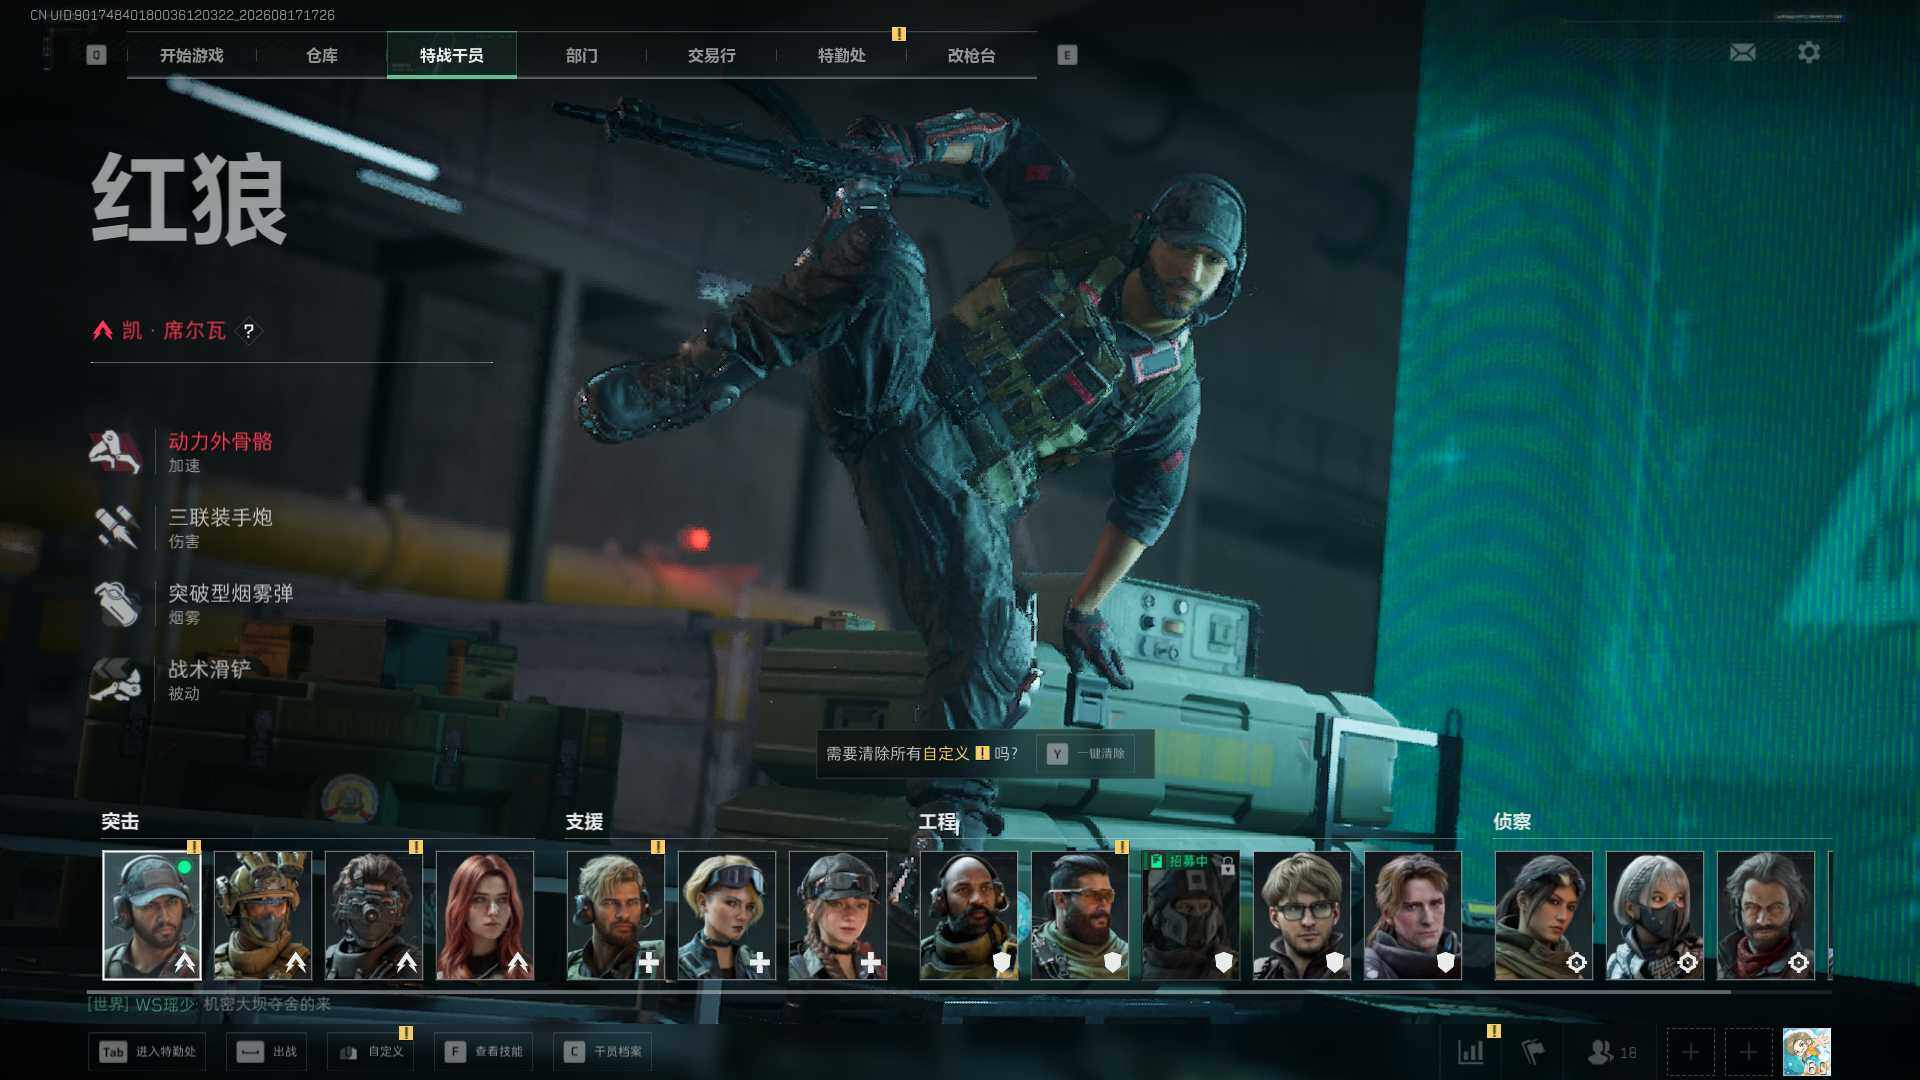Screen dimensions: 1920x1080
Task: Open the settings gear icon
Action: pos(1809,52)
